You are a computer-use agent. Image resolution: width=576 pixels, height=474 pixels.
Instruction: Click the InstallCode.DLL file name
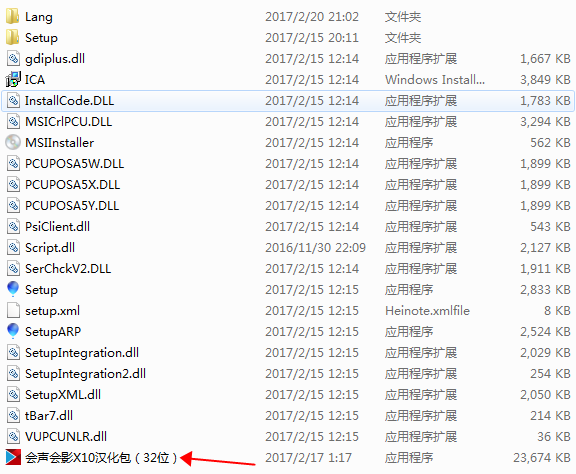69,101
